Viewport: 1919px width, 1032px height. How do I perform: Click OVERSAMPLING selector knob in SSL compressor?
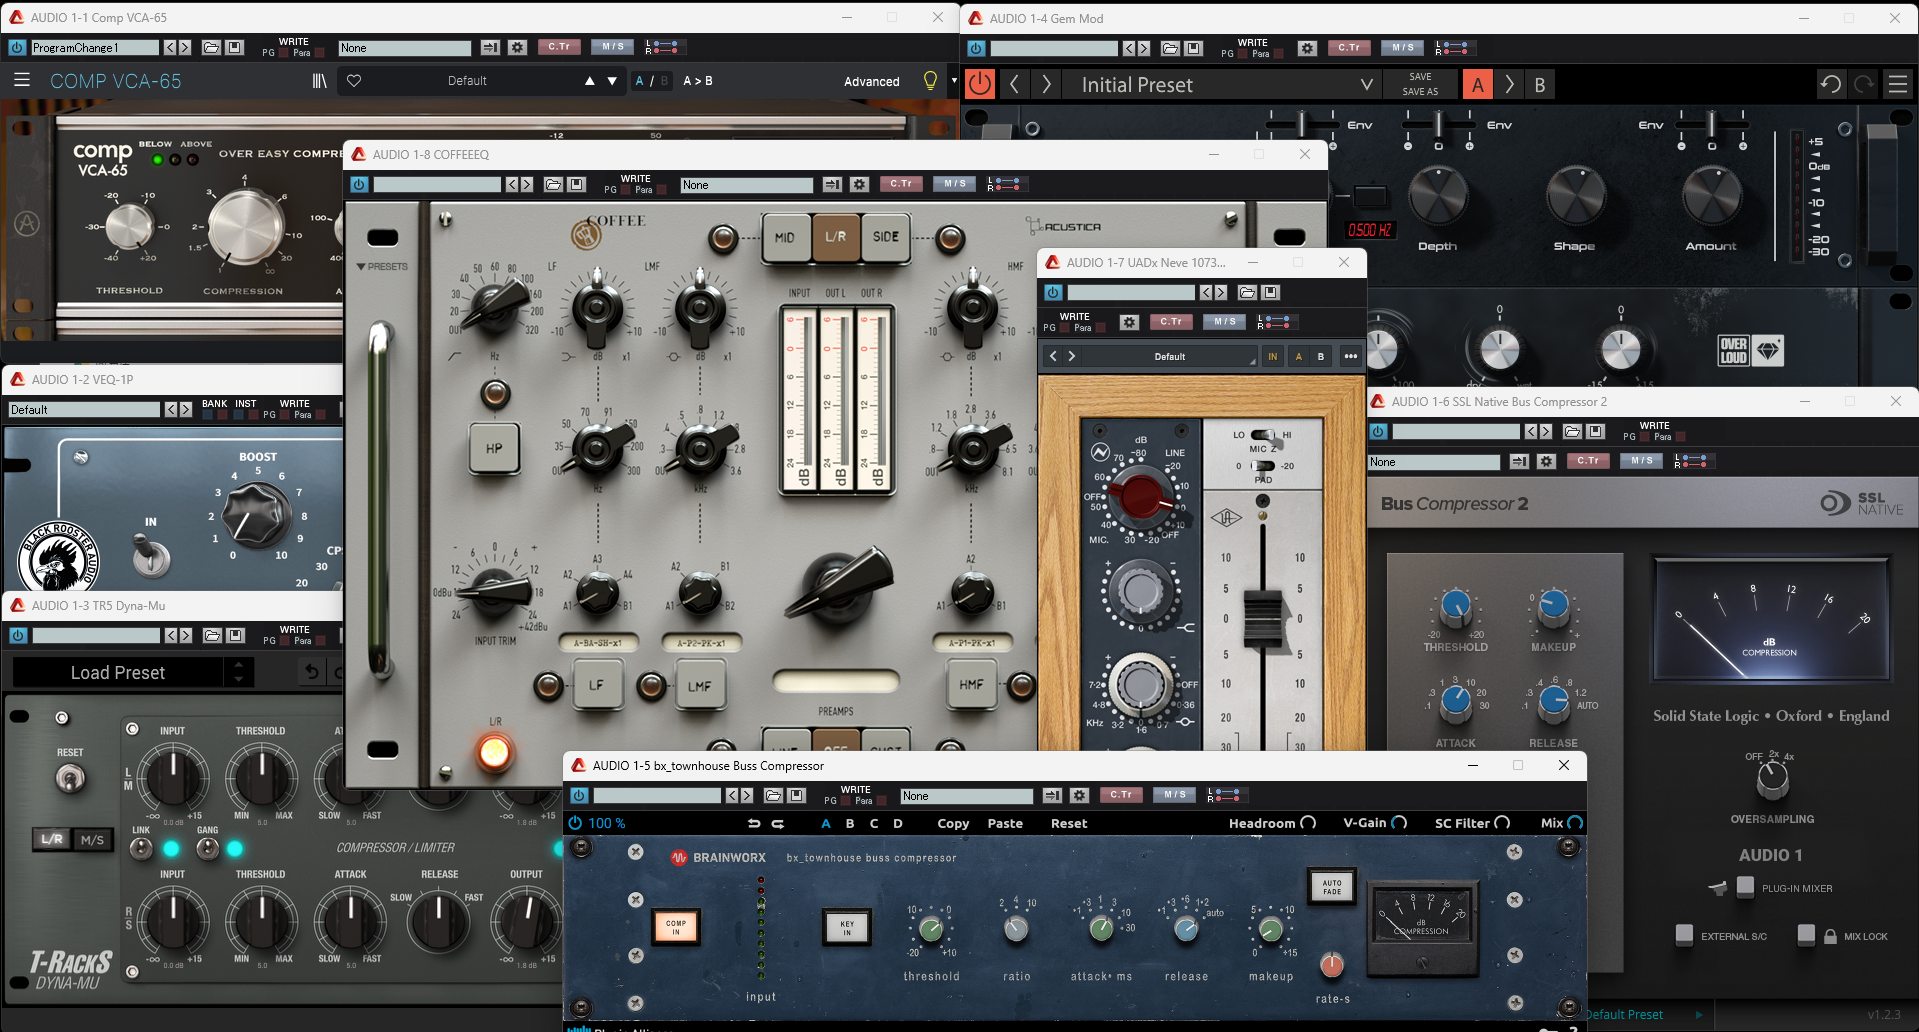[1772, 780]
